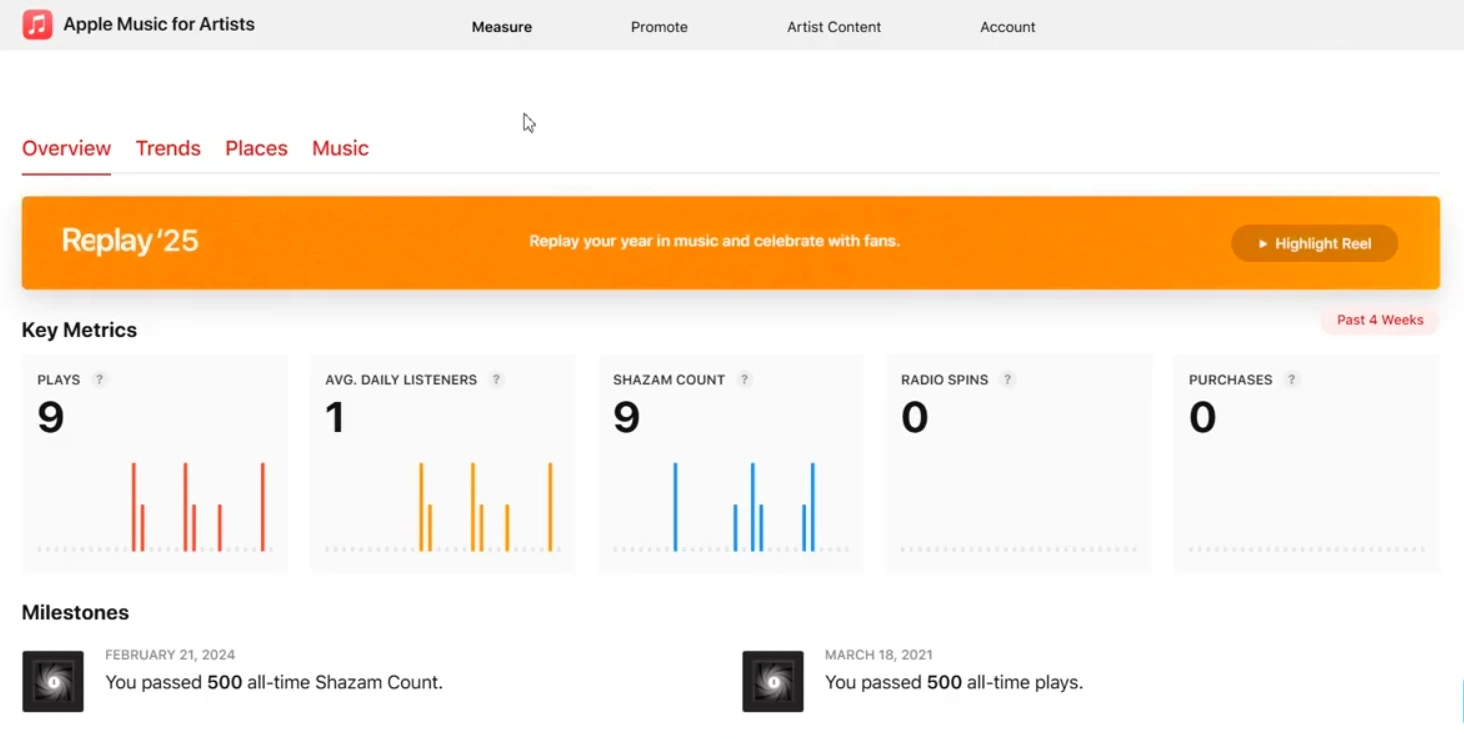Select the Overview tab
1464x739 pixels.
coord(66,148)
